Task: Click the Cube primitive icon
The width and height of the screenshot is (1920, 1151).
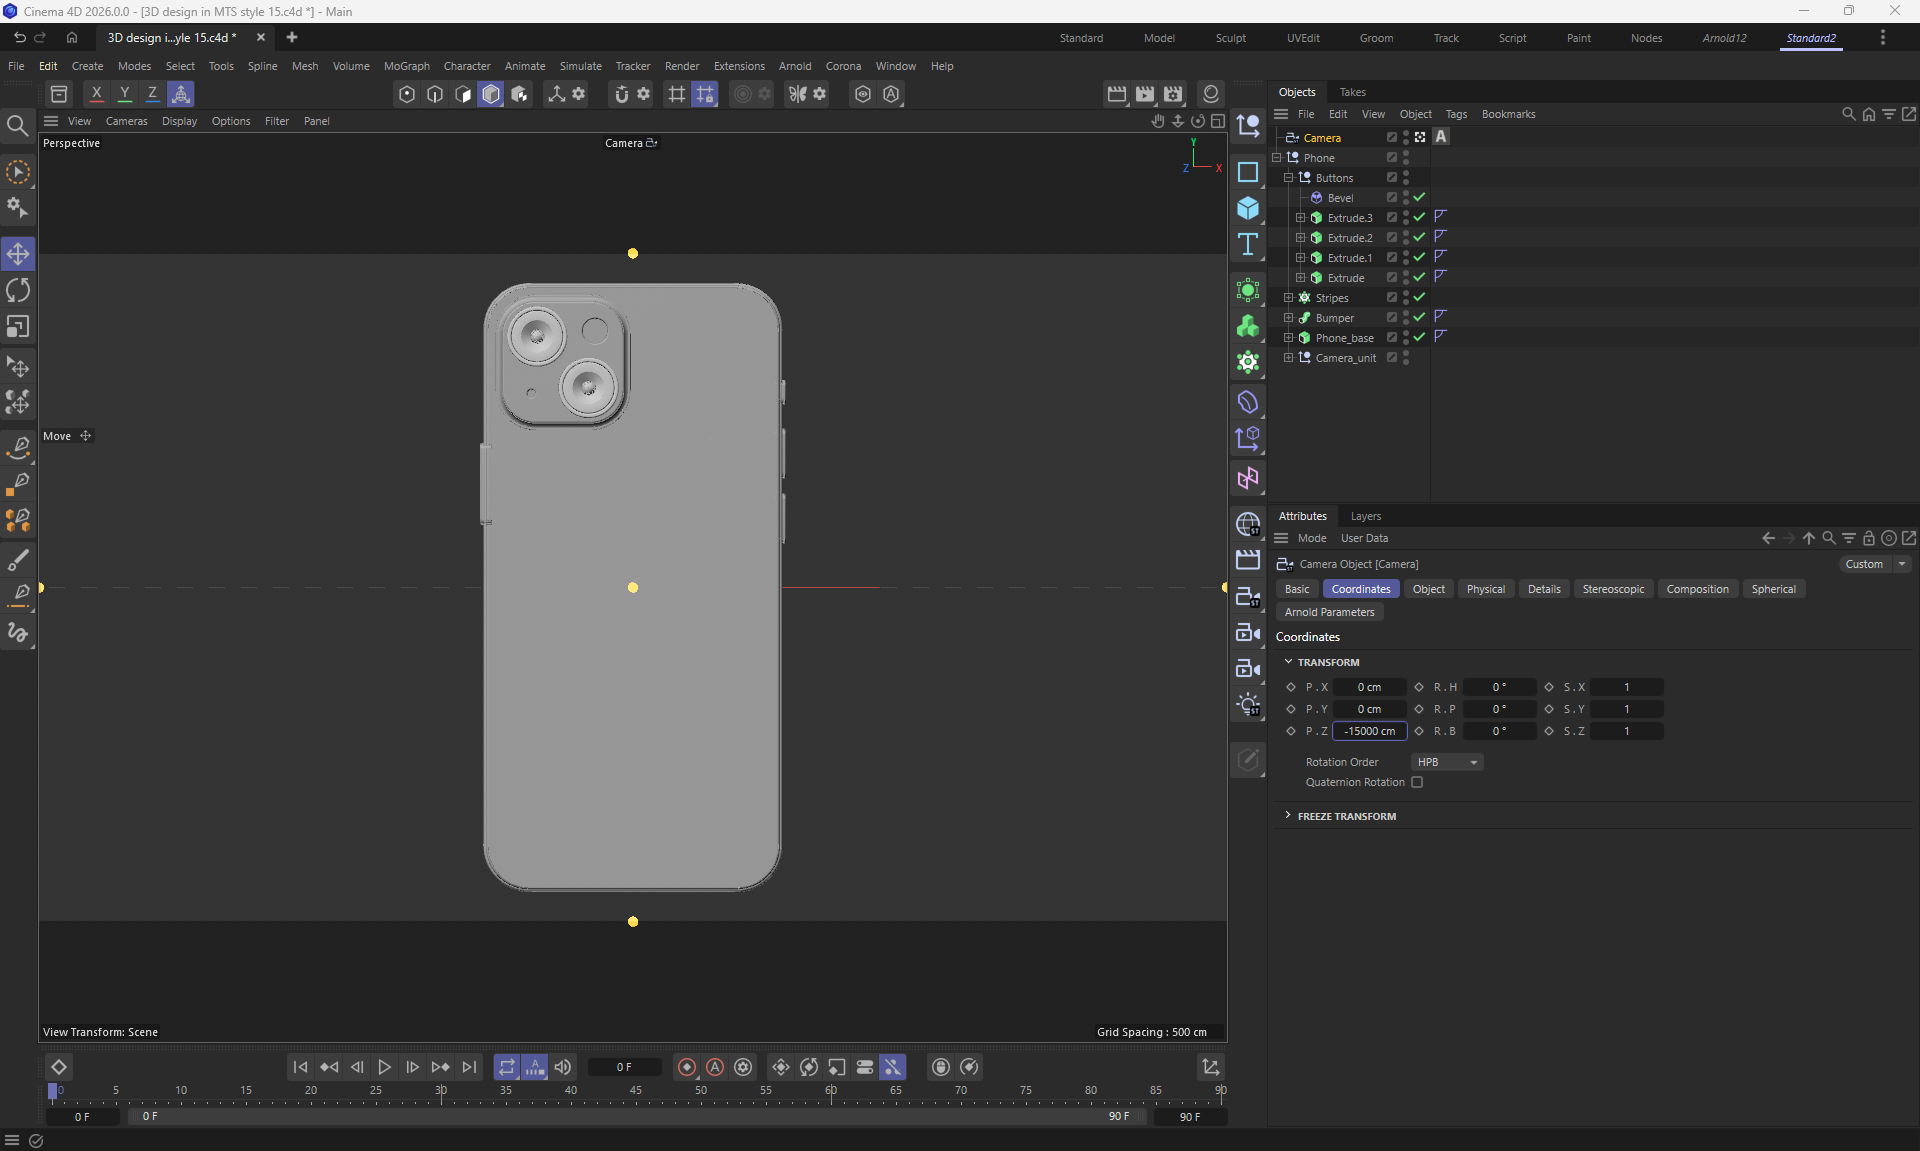Action: click(1247, 208)
